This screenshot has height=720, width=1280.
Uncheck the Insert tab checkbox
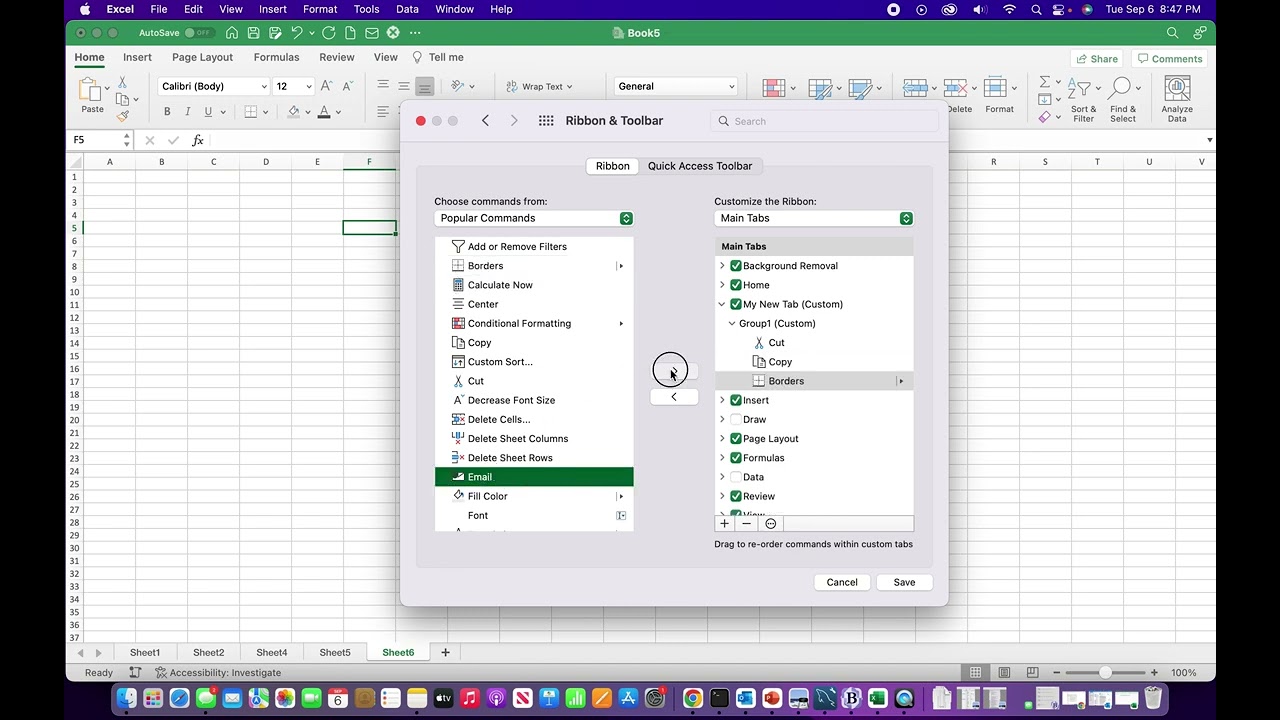(x=736, y=400)
